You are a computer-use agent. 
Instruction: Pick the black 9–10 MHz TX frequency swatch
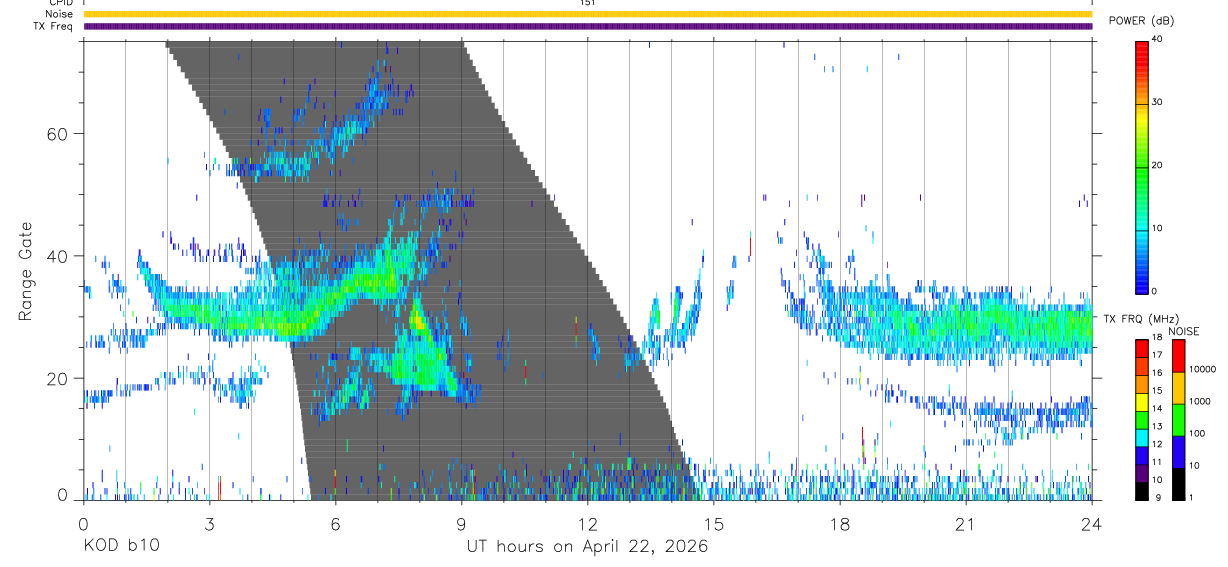coord(1143,491)
